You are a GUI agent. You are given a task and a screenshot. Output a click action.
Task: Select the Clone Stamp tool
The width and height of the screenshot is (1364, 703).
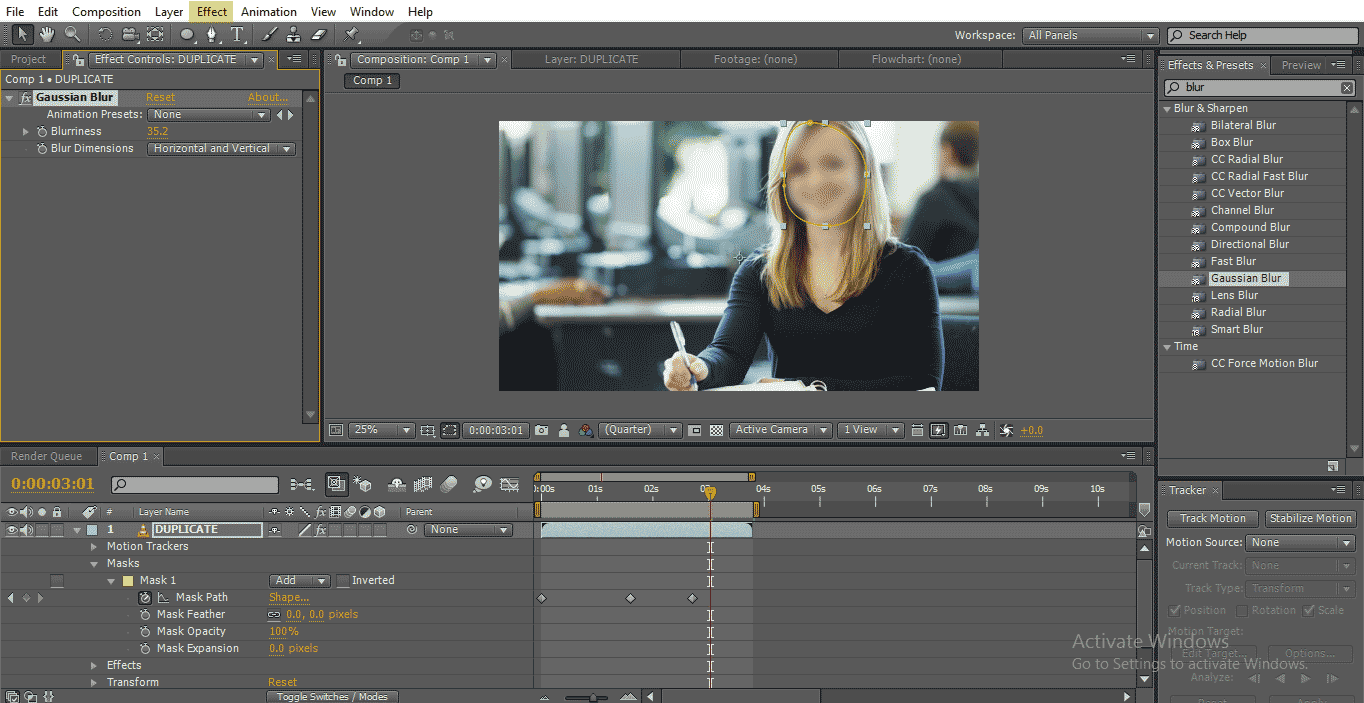point(293,34)
